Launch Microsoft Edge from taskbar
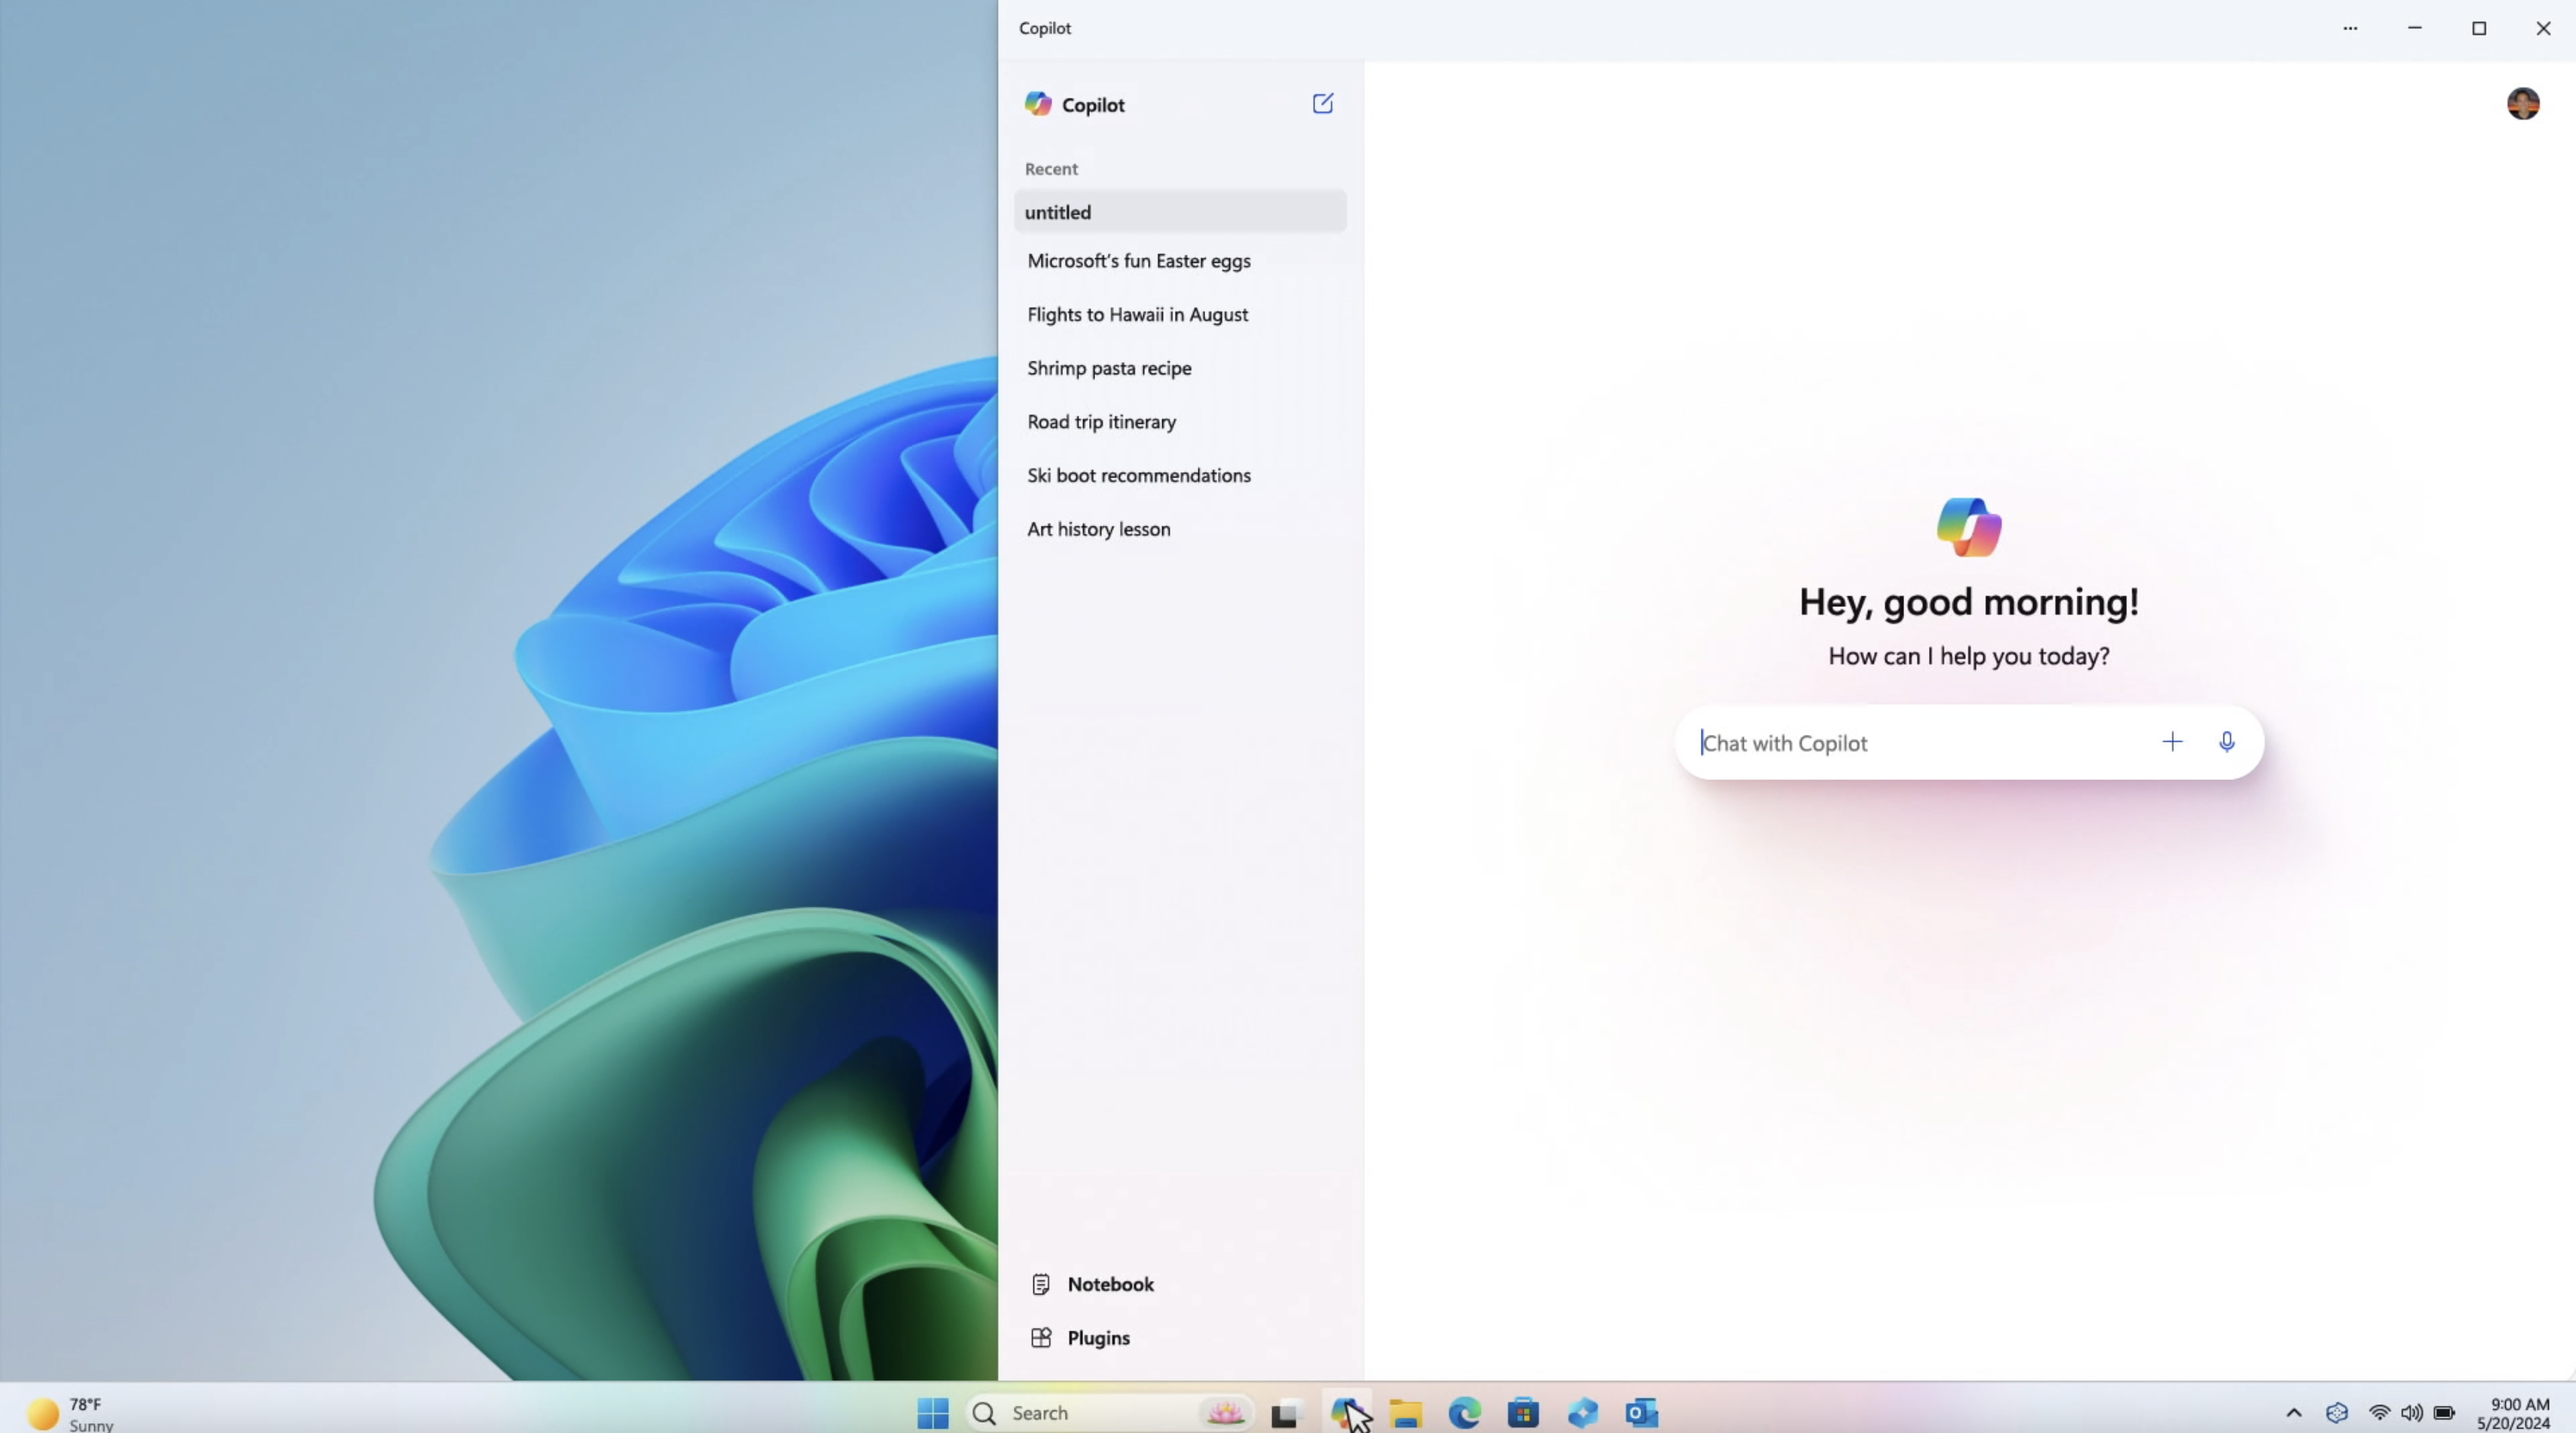This screenshot has height=1433, width=2576. coord(1464,1413)
